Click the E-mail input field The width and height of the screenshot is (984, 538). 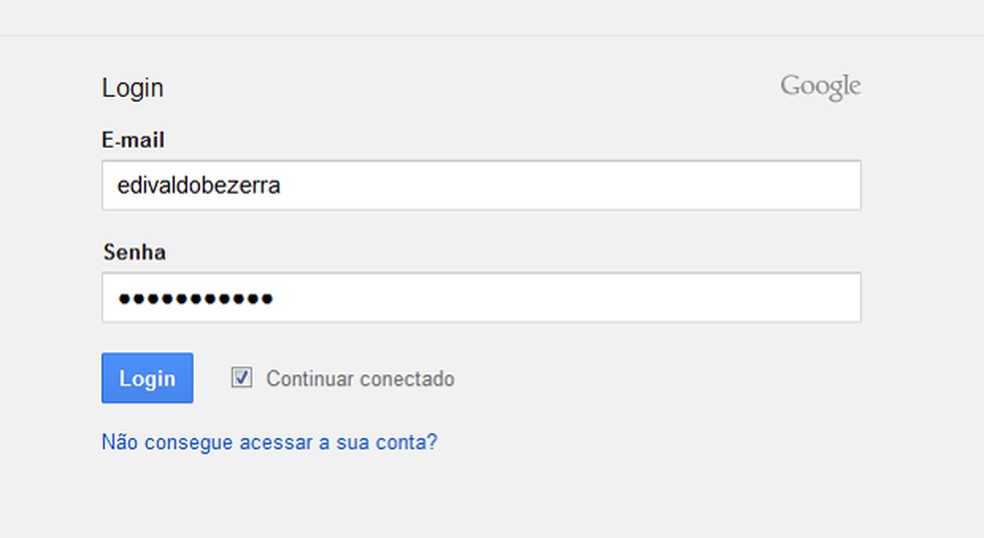click(481, 186)
